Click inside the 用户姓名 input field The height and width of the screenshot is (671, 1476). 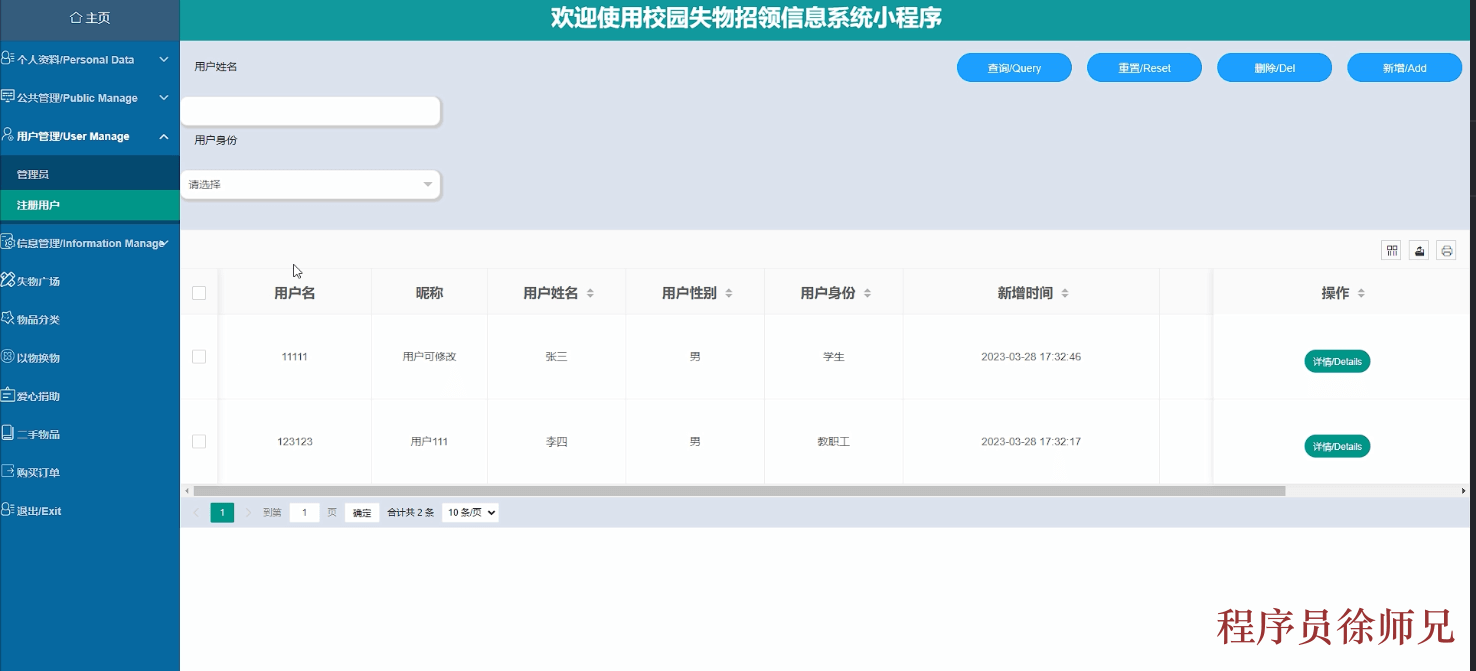[x=310, y=110]
